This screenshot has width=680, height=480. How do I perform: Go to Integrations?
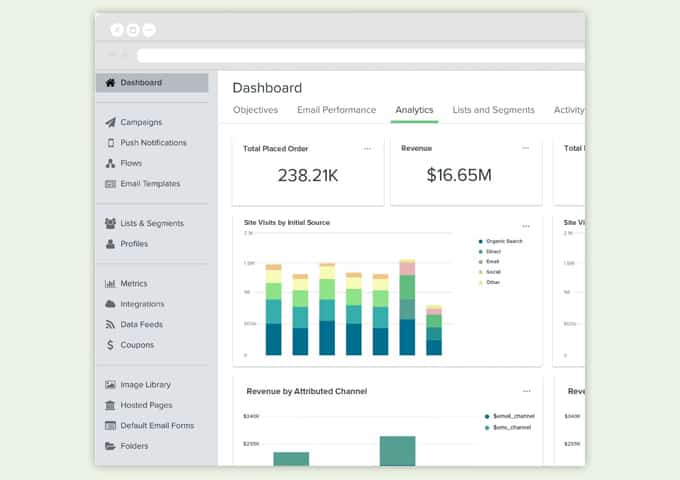142,304
